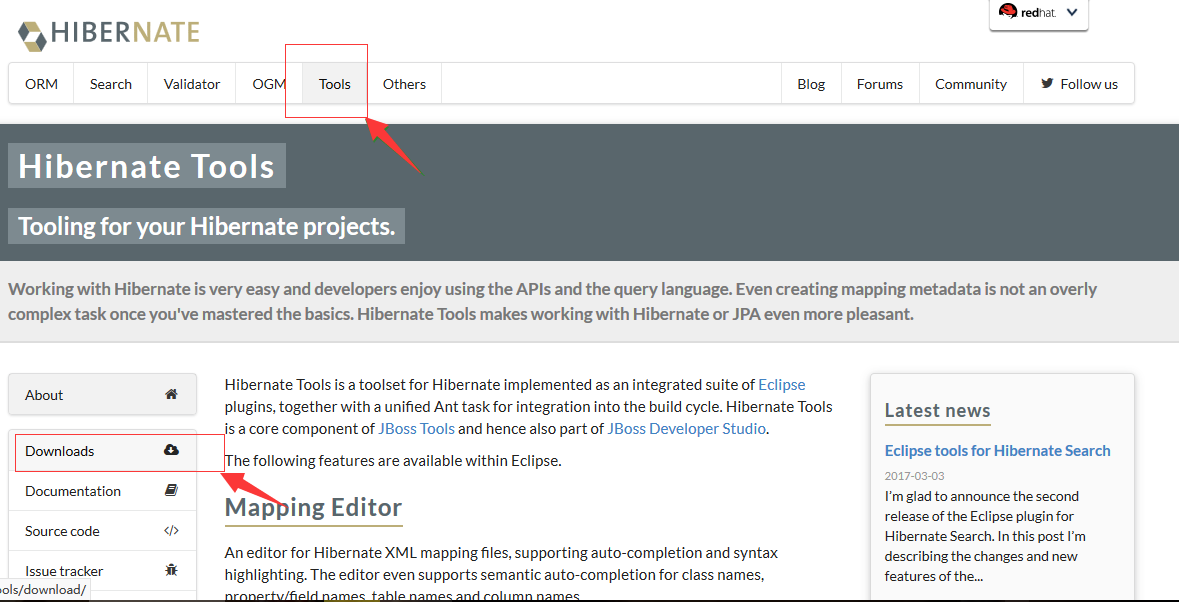Follow the JBoss Developer Studio hyperlink

click(x=686, y=429)
